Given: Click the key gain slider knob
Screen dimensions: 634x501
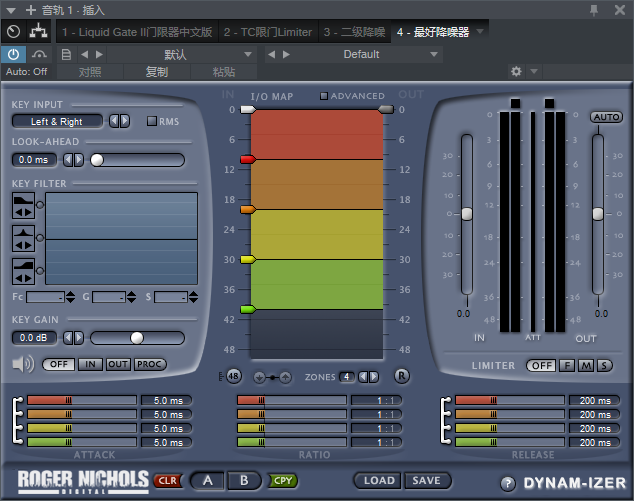Looking at the screenshot, I should tap(137, 338).
